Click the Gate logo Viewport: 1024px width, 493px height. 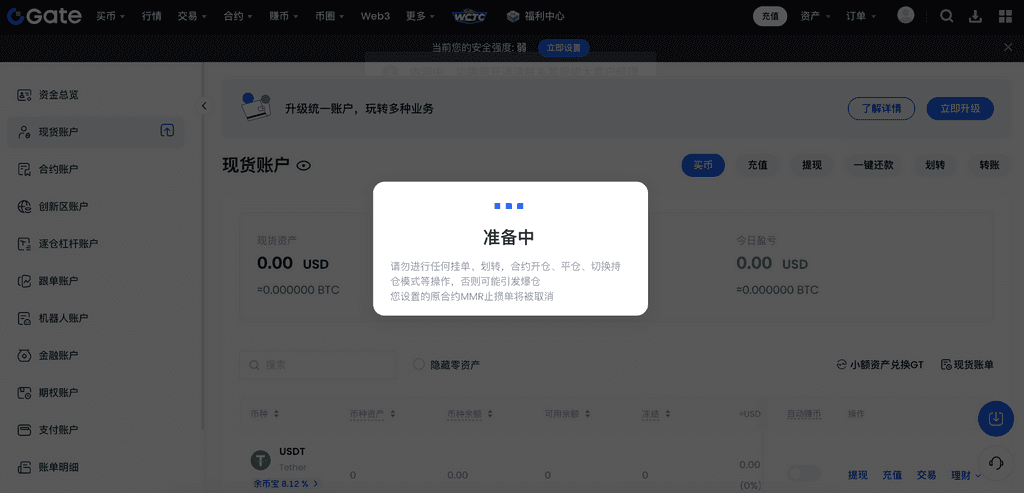43,16
